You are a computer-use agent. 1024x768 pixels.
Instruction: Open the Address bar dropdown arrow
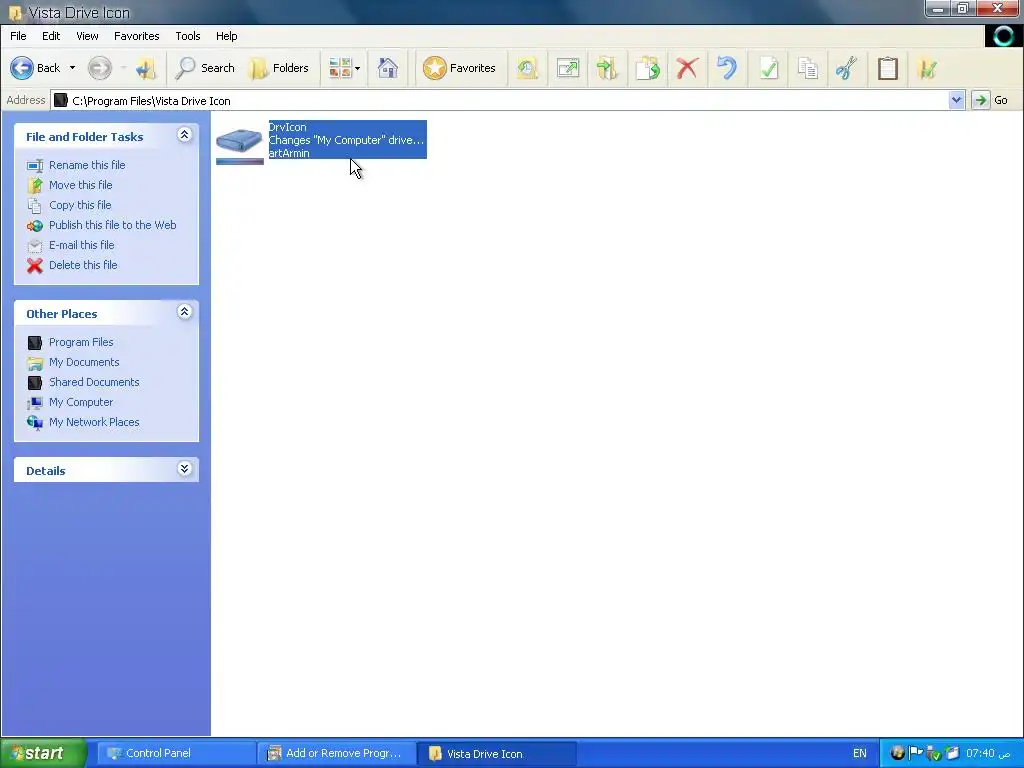coord(957,101)
